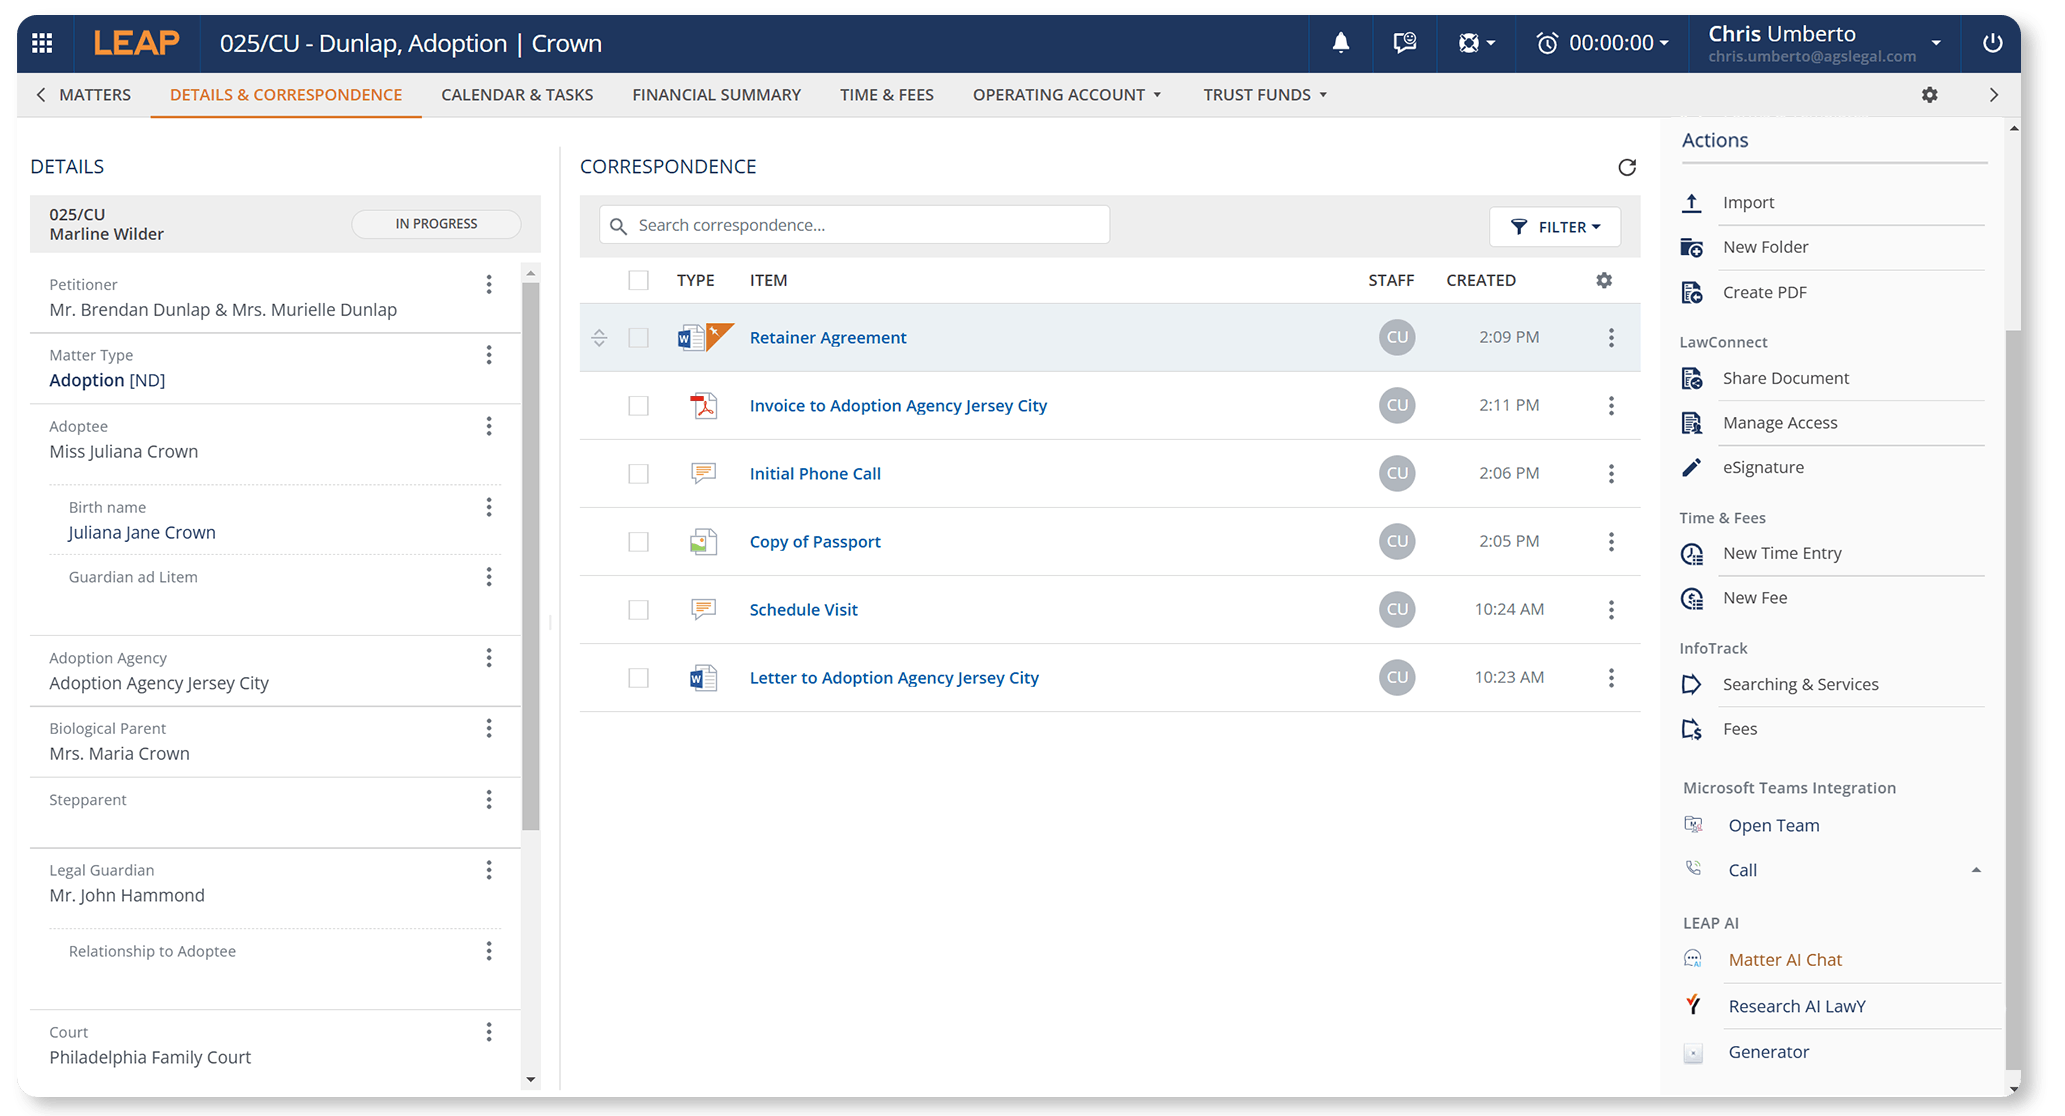The image size is (2065, 1116).
Task: Click the Search correspondence field
Action: click(x=855, y=225)
